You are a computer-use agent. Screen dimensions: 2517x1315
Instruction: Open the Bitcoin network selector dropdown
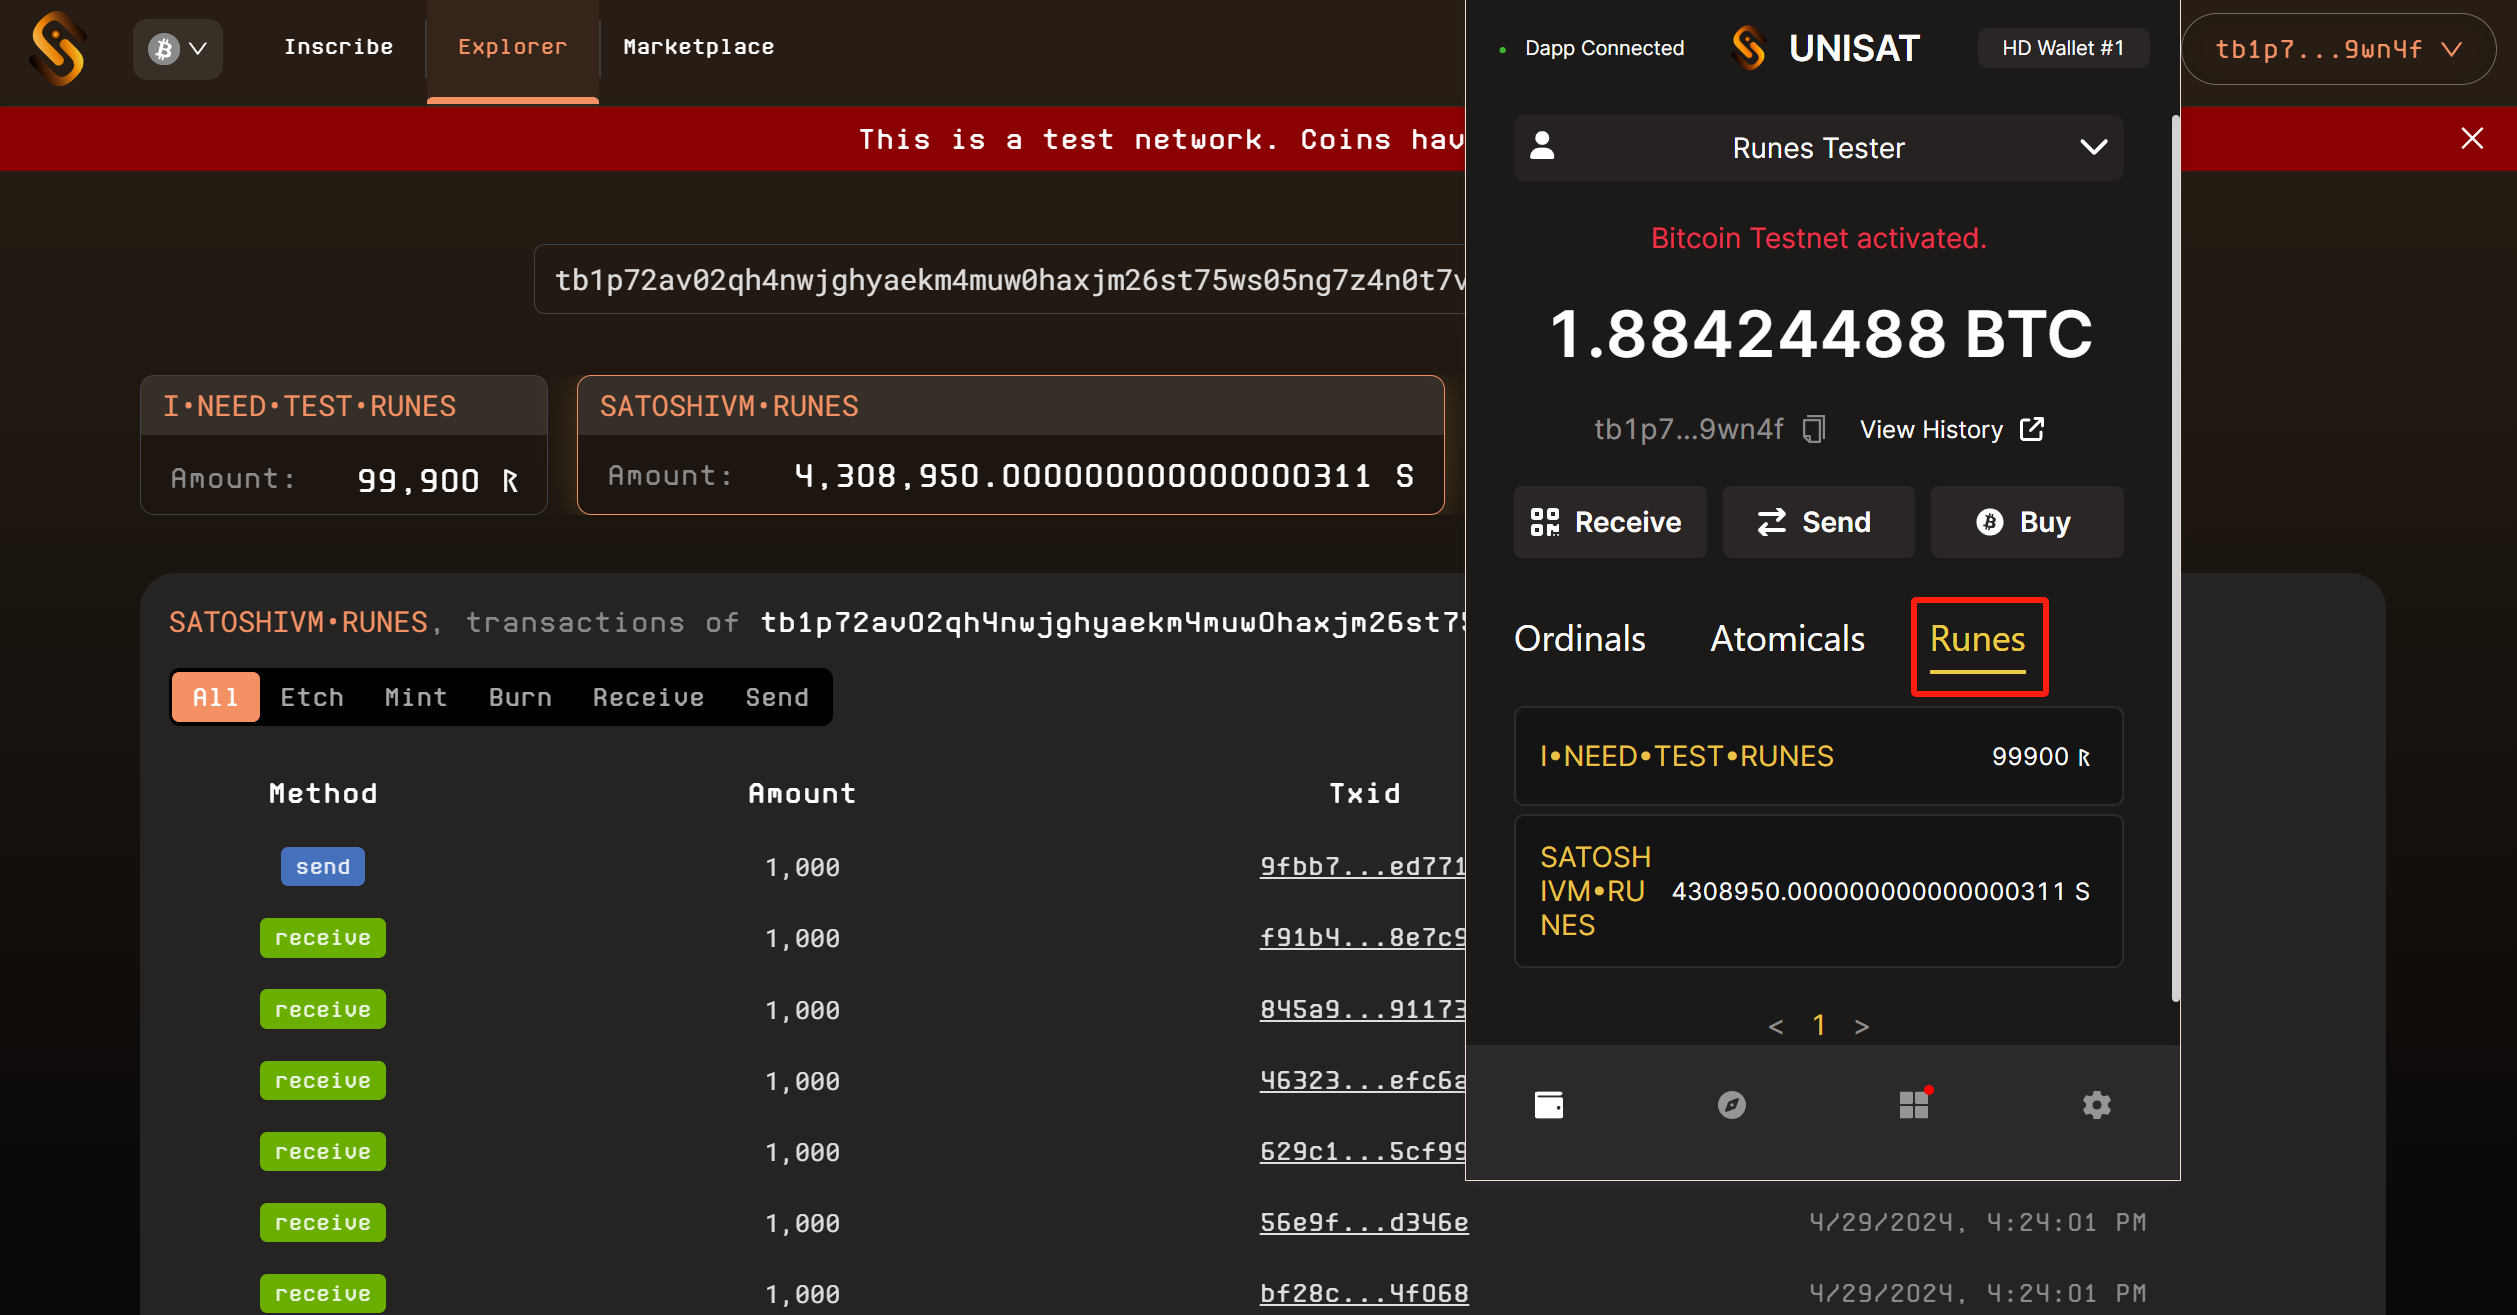178,48
